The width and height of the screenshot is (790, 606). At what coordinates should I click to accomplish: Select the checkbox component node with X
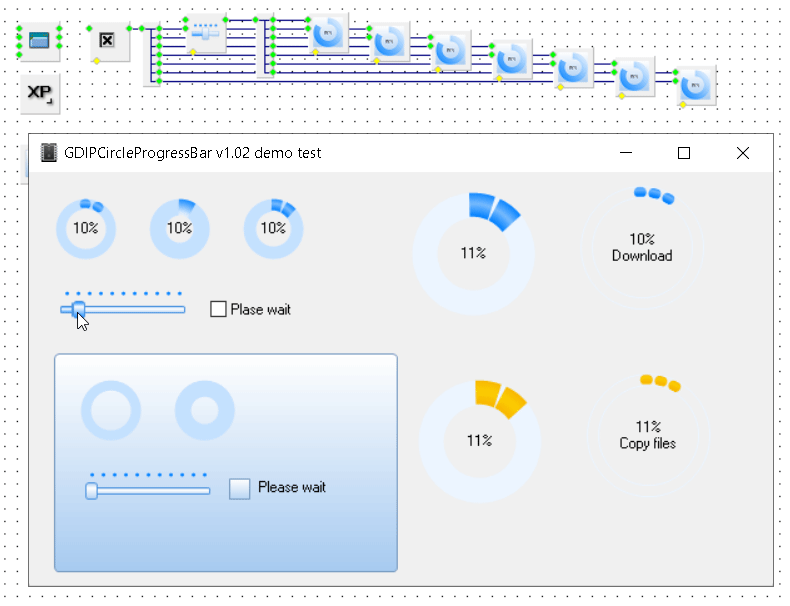point(109,41)
